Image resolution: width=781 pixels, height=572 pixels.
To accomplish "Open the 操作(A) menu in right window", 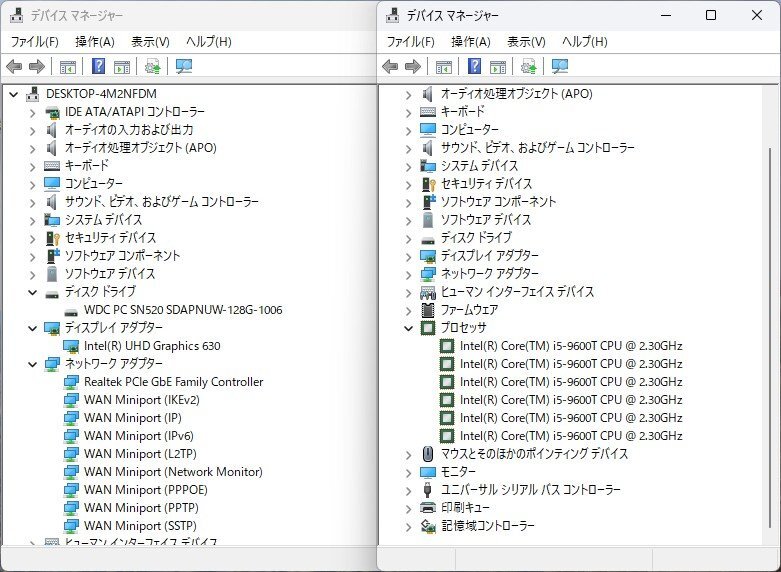I will click(x=470, y=42).
